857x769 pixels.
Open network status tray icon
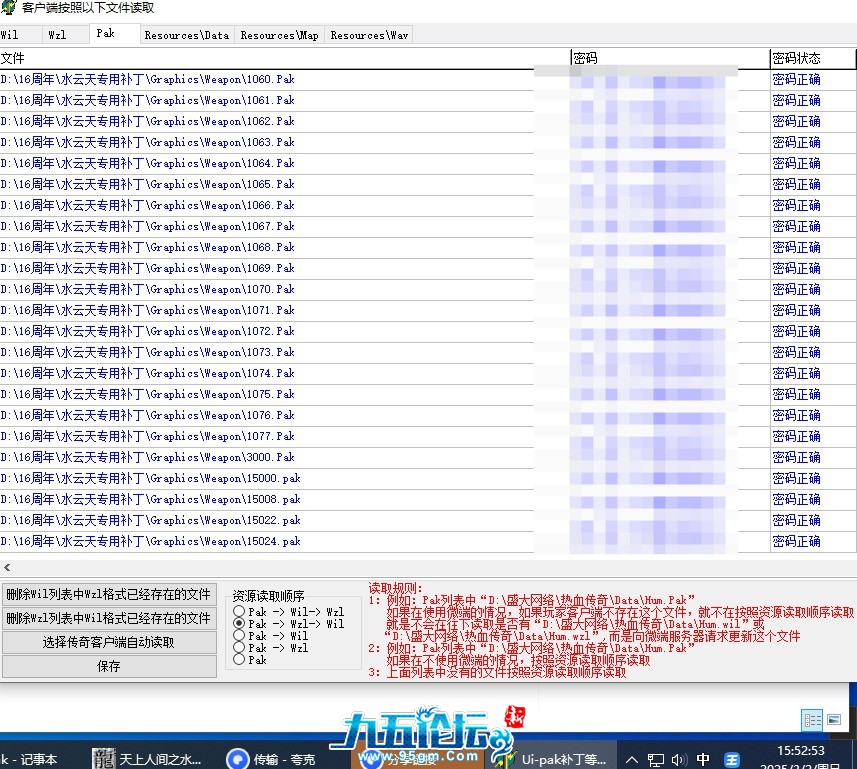click(x=655, y=760)
